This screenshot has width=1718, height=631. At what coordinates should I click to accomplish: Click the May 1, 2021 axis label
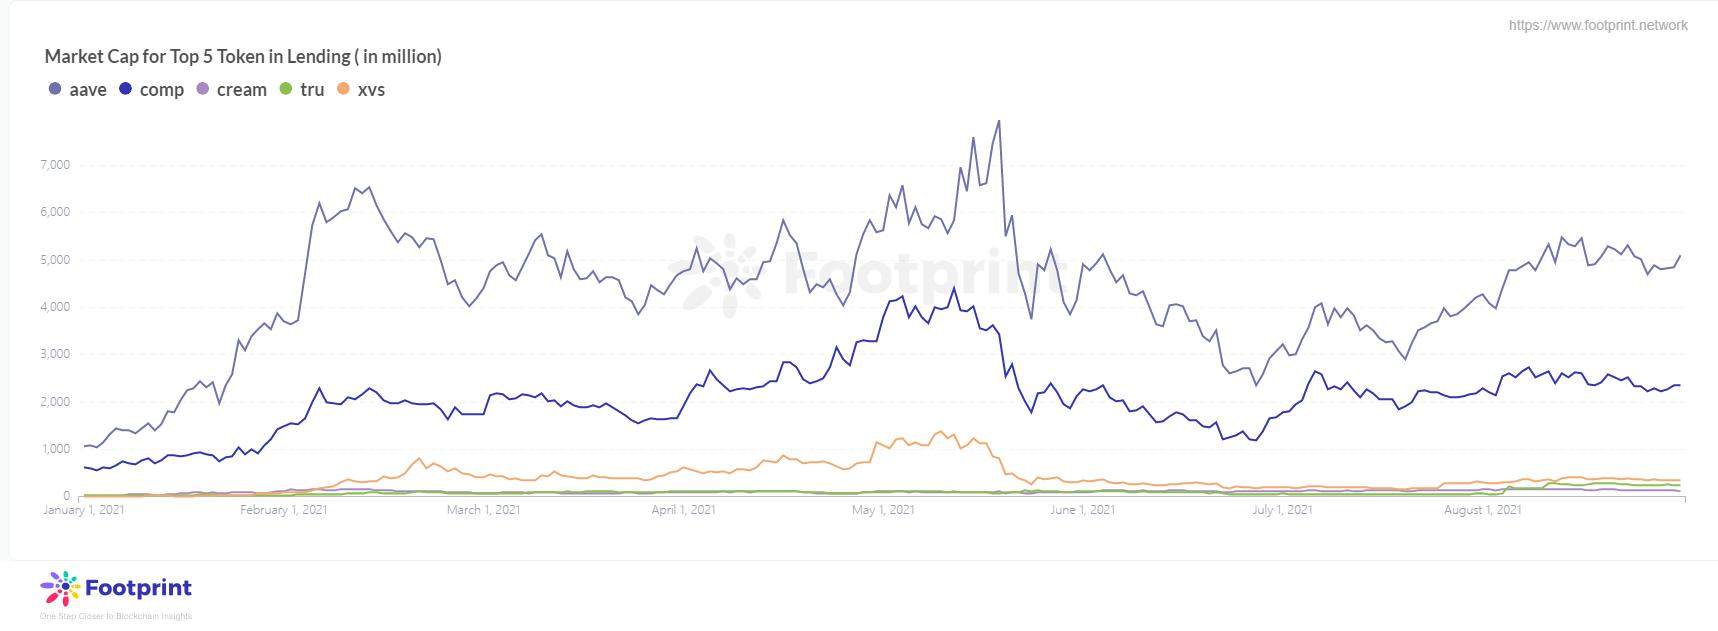(883, 510)
